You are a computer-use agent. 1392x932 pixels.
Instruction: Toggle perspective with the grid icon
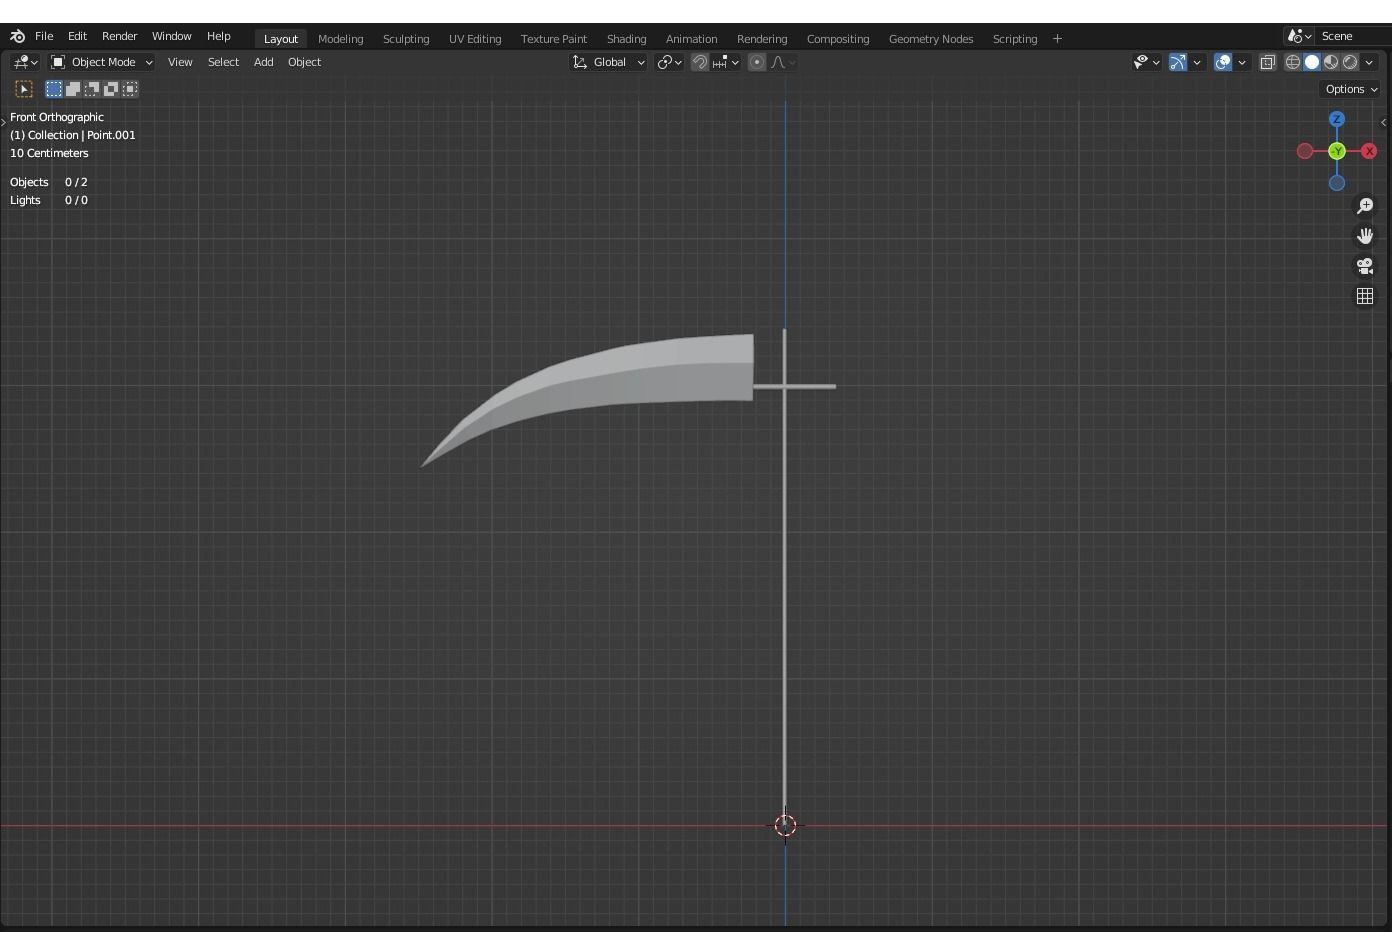pos(1365,296)
